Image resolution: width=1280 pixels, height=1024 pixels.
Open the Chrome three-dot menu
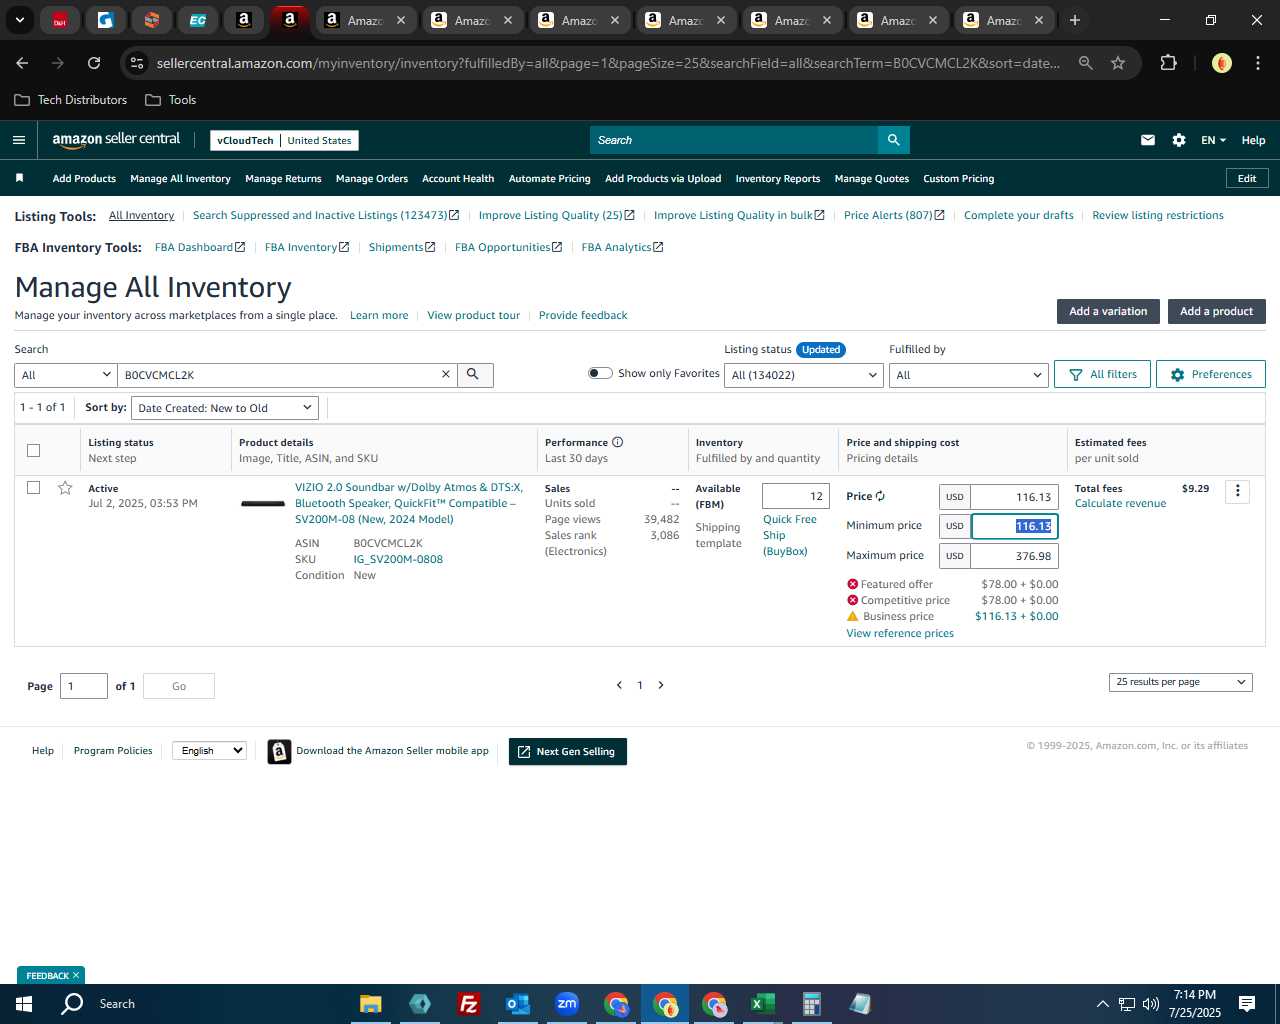[x=1257, y=63]
